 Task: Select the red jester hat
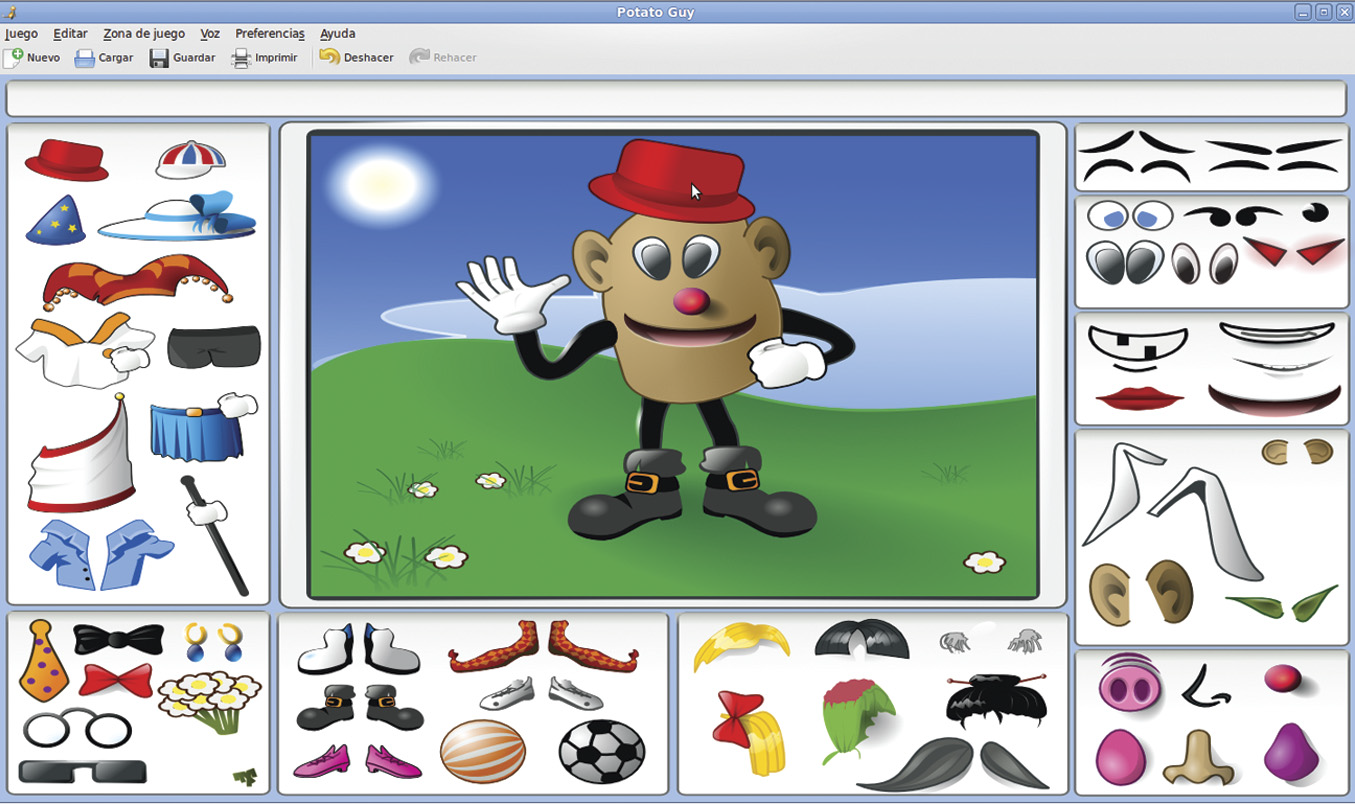(x=136, y=279)
